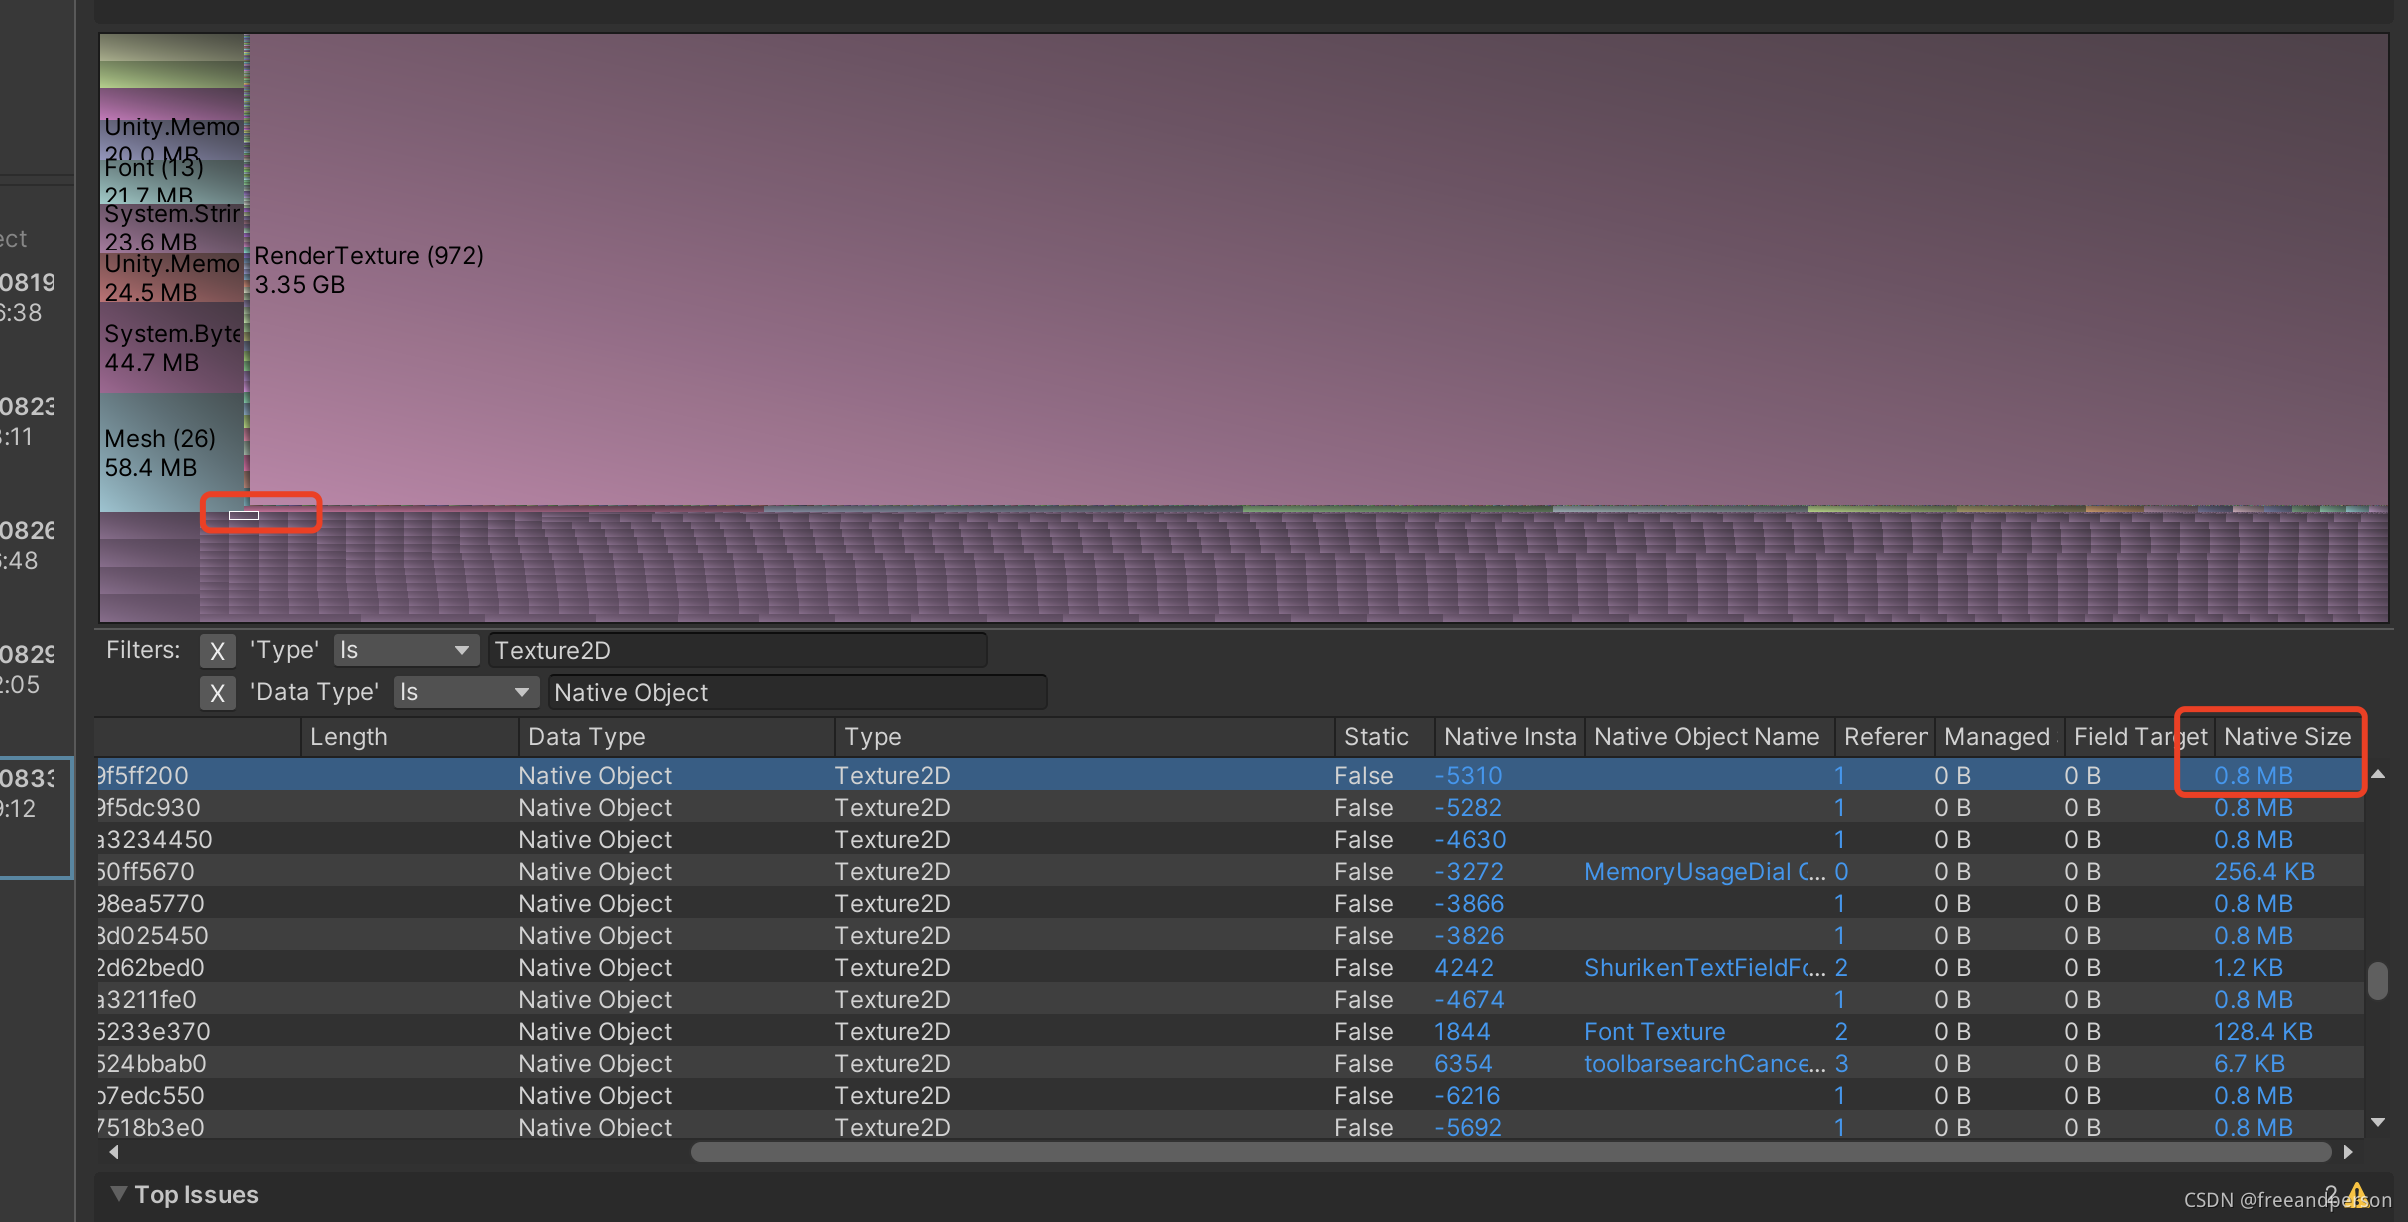This screenshot has width=2408, height=1222.
Task: Collapse the Top Issues section
Action: pos(119,1194)
